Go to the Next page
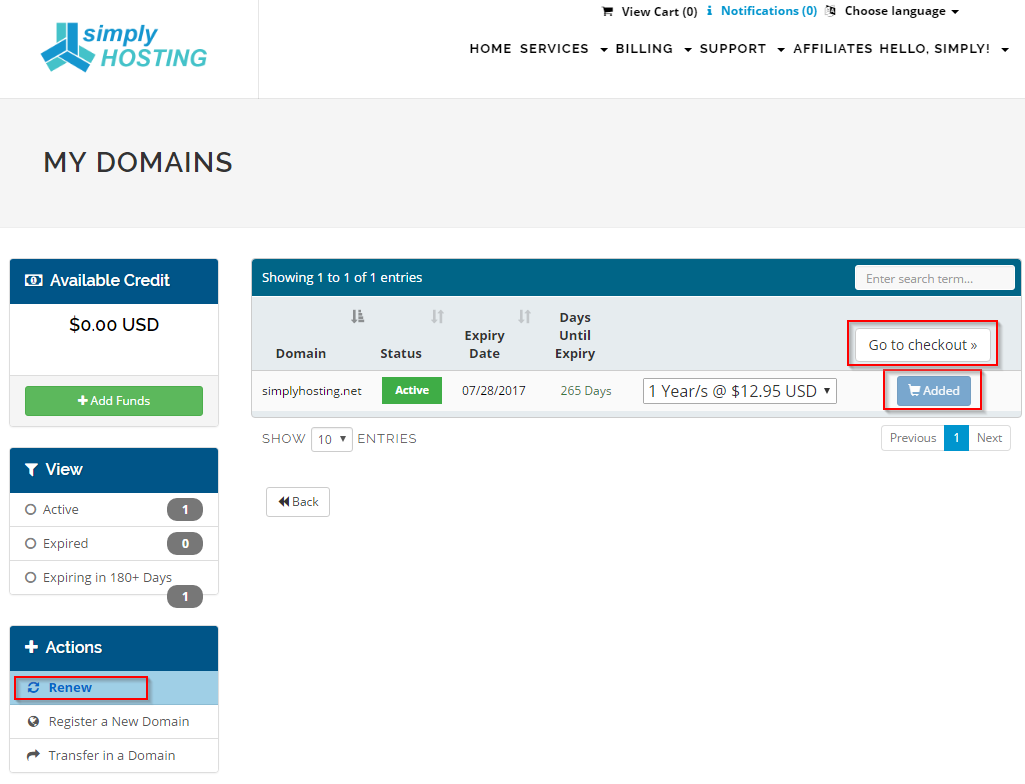 (989, 438)
